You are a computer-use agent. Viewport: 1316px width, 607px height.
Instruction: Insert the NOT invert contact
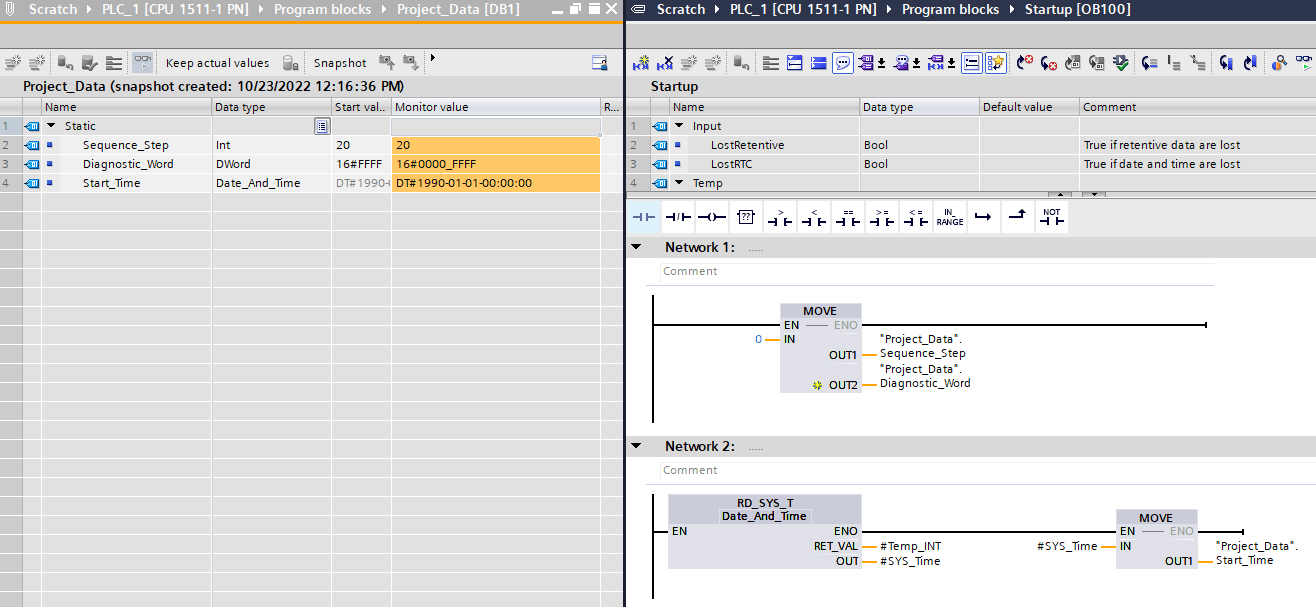(1051, 217)
